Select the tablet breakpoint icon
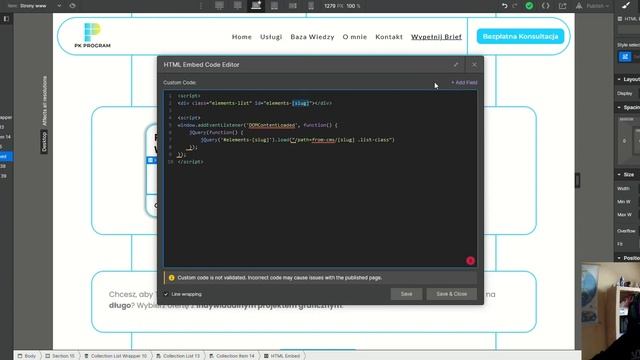The height and width of the screenshot is (360, 640). tap(274, 5)
